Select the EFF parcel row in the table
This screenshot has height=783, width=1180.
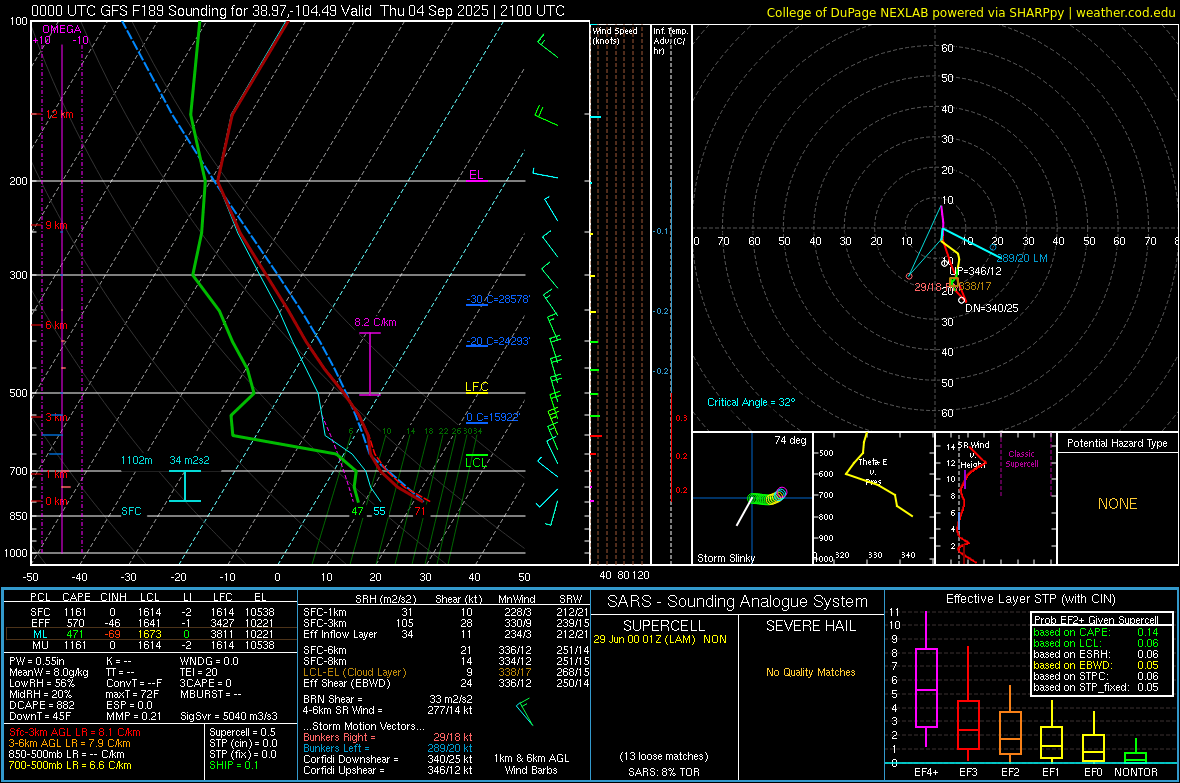tap(151, 623)
